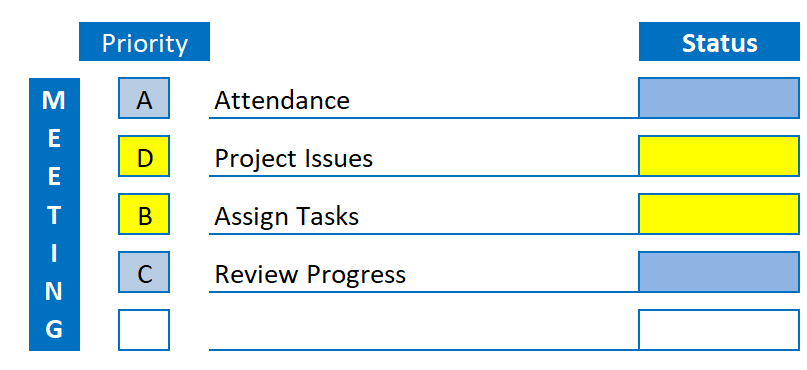Click the Review Progress agenda item
This screenshot has width=807, height=370.
coord(310,274)
